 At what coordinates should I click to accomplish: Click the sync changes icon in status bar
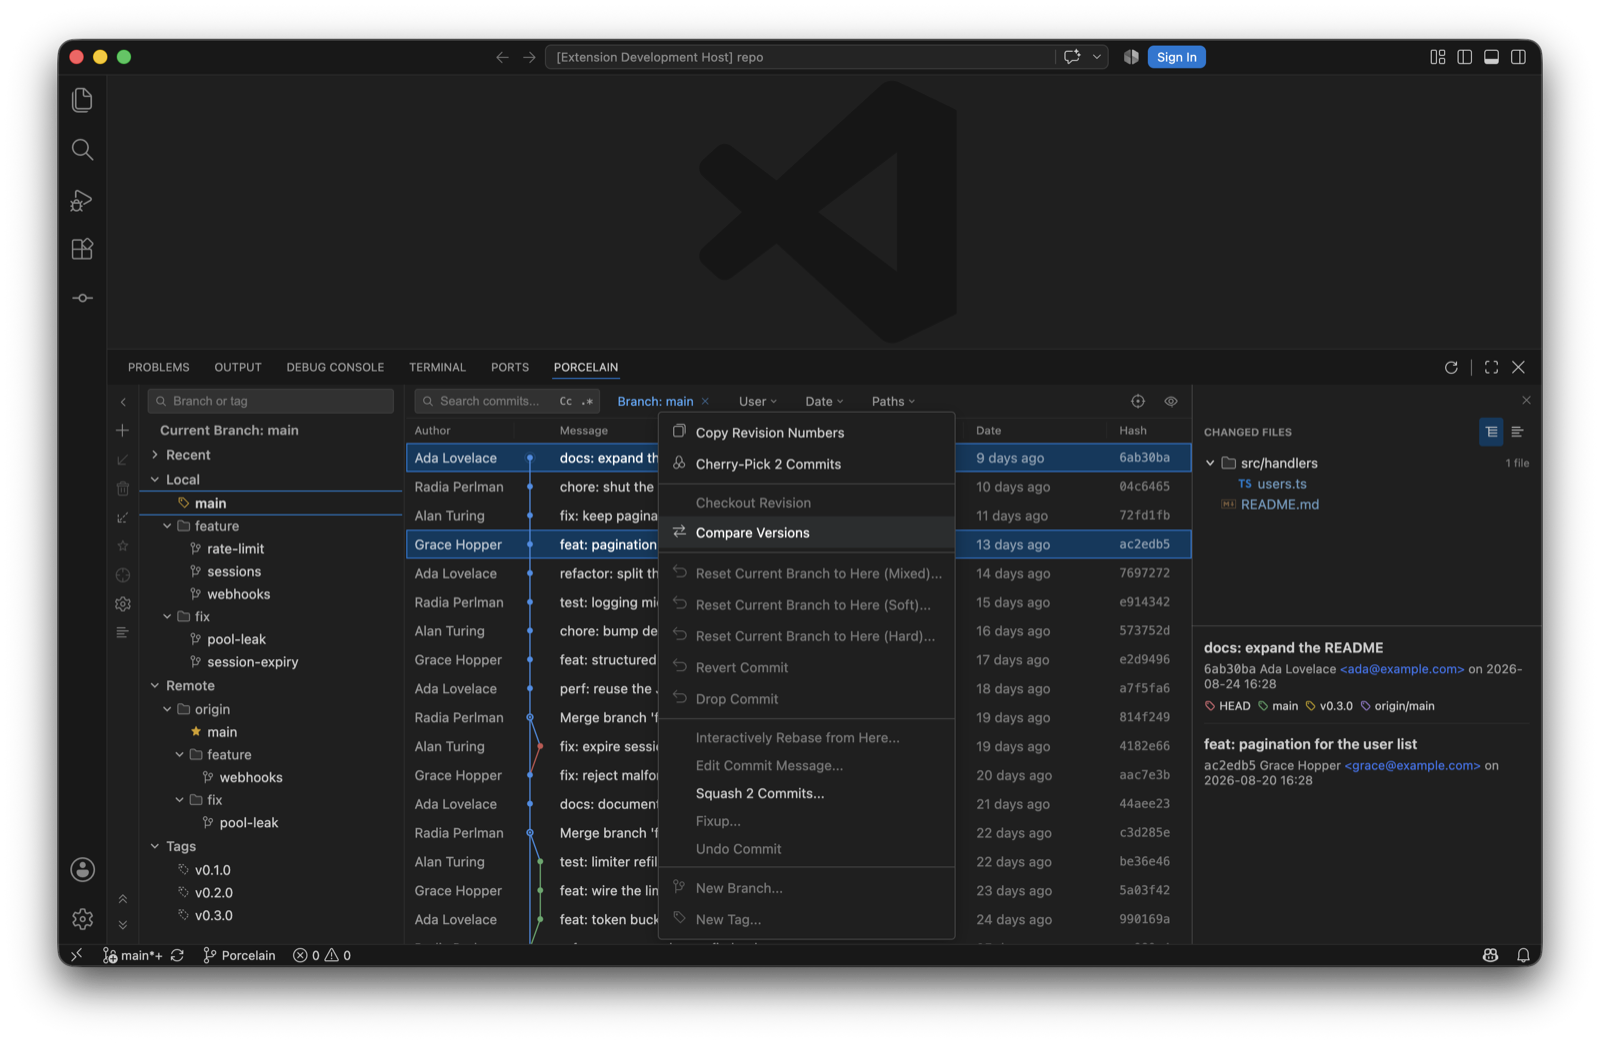tap(177, 955)
